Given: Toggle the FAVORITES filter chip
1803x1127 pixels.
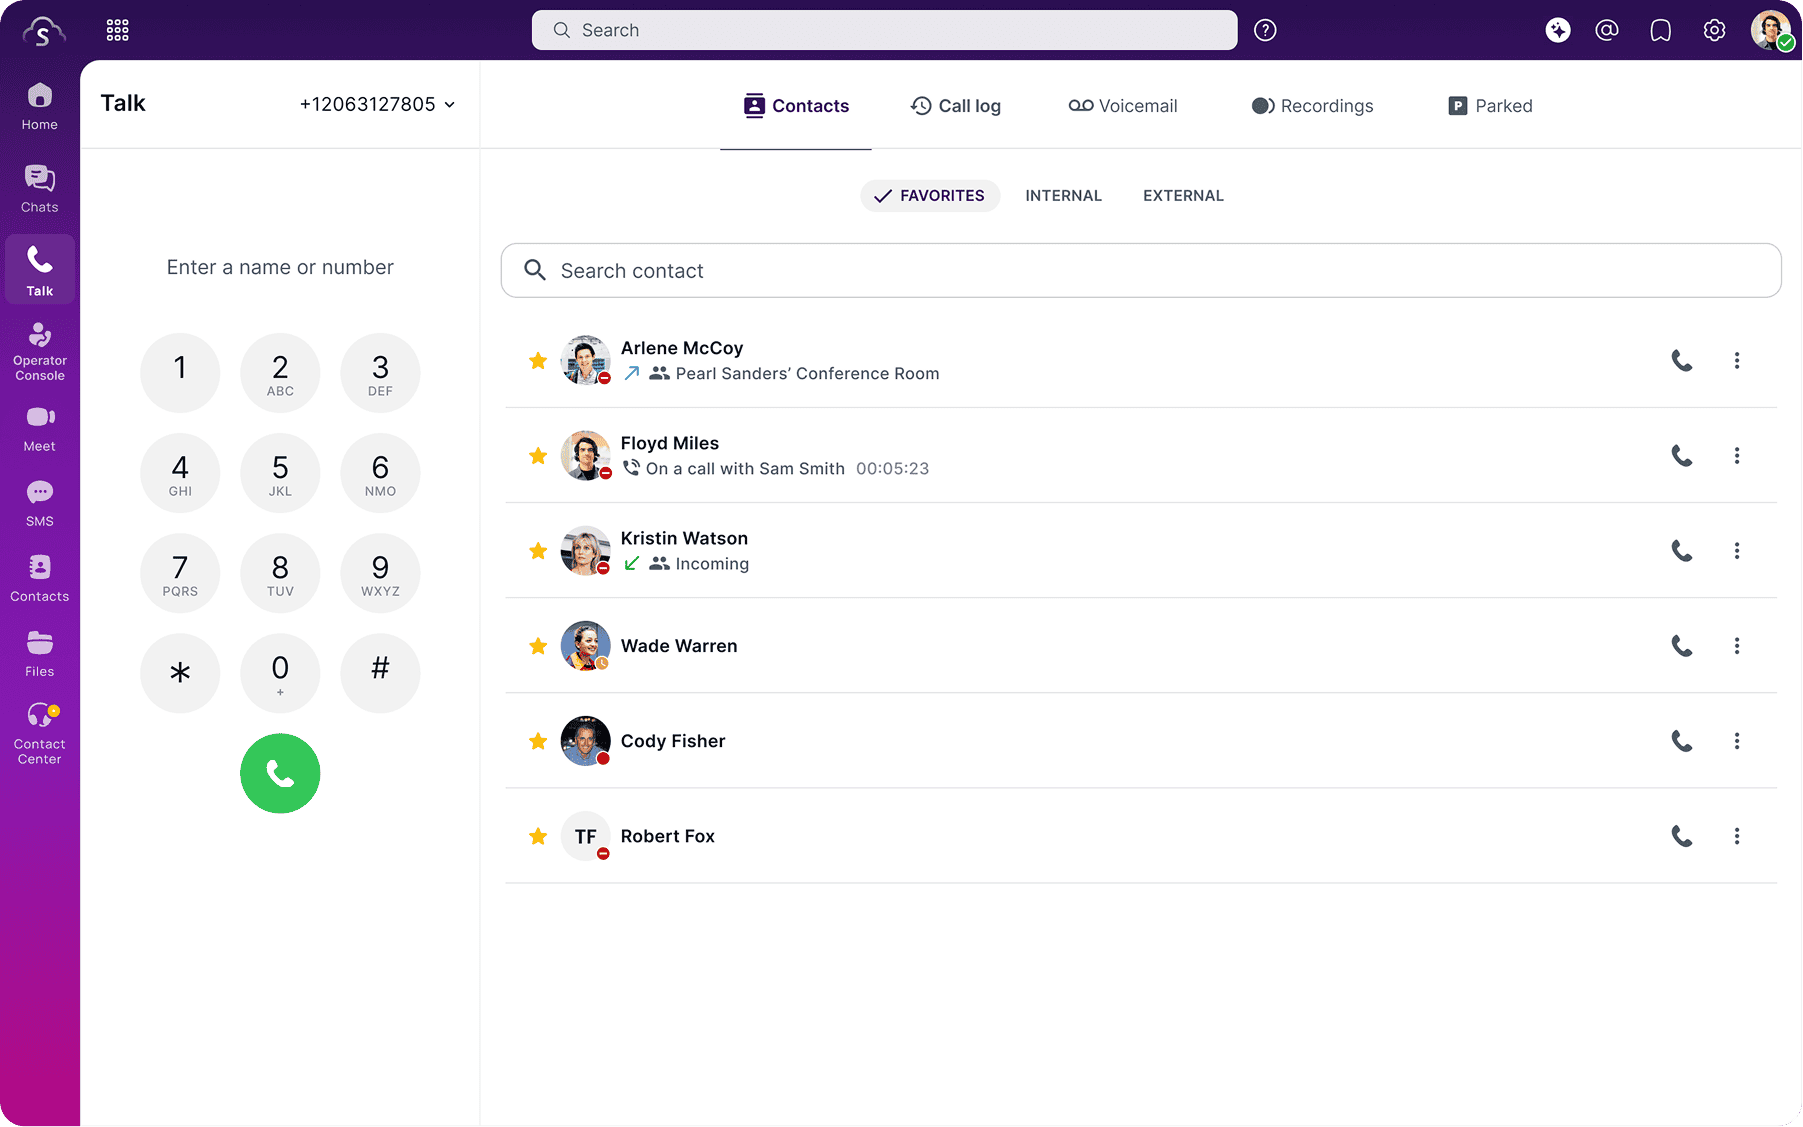Looking at the screenshot, I should tap(929, 196).
